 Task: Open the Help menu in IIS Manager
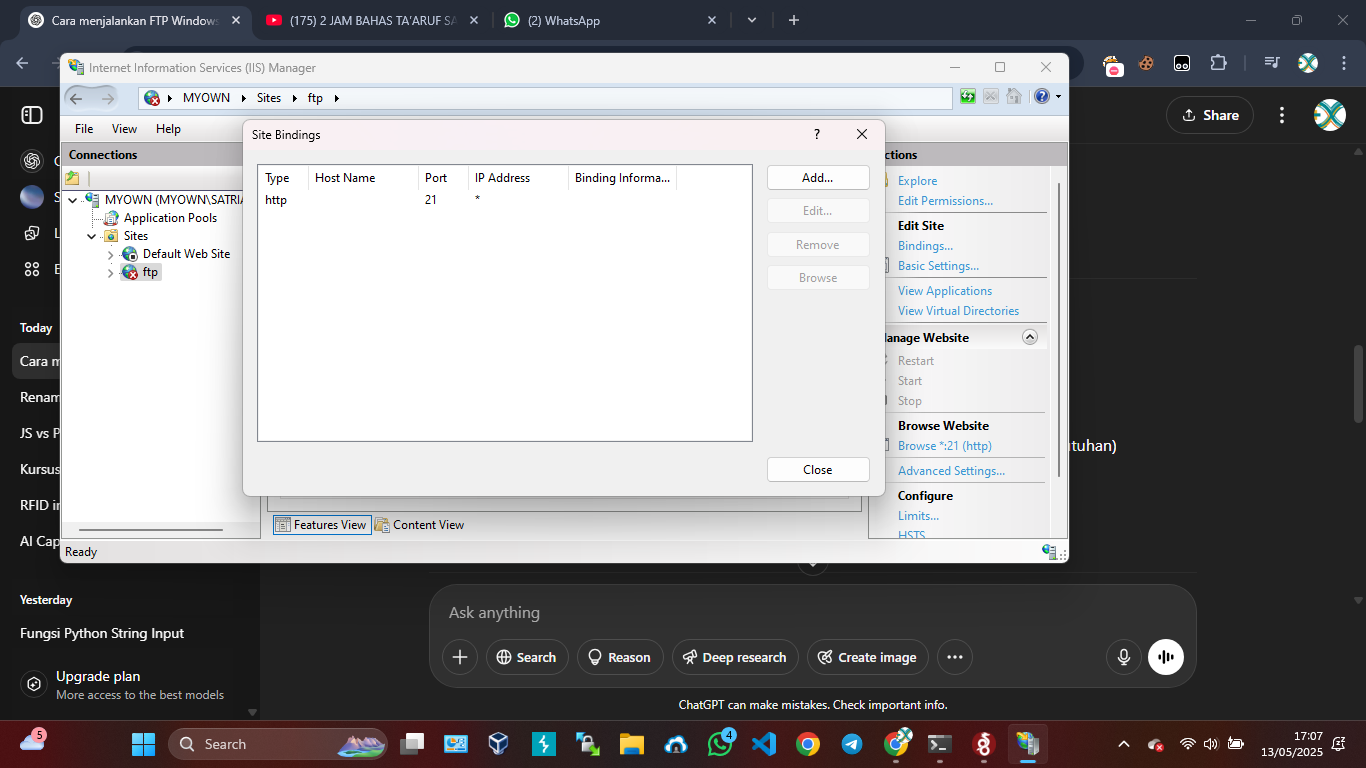tap(168, 129)
